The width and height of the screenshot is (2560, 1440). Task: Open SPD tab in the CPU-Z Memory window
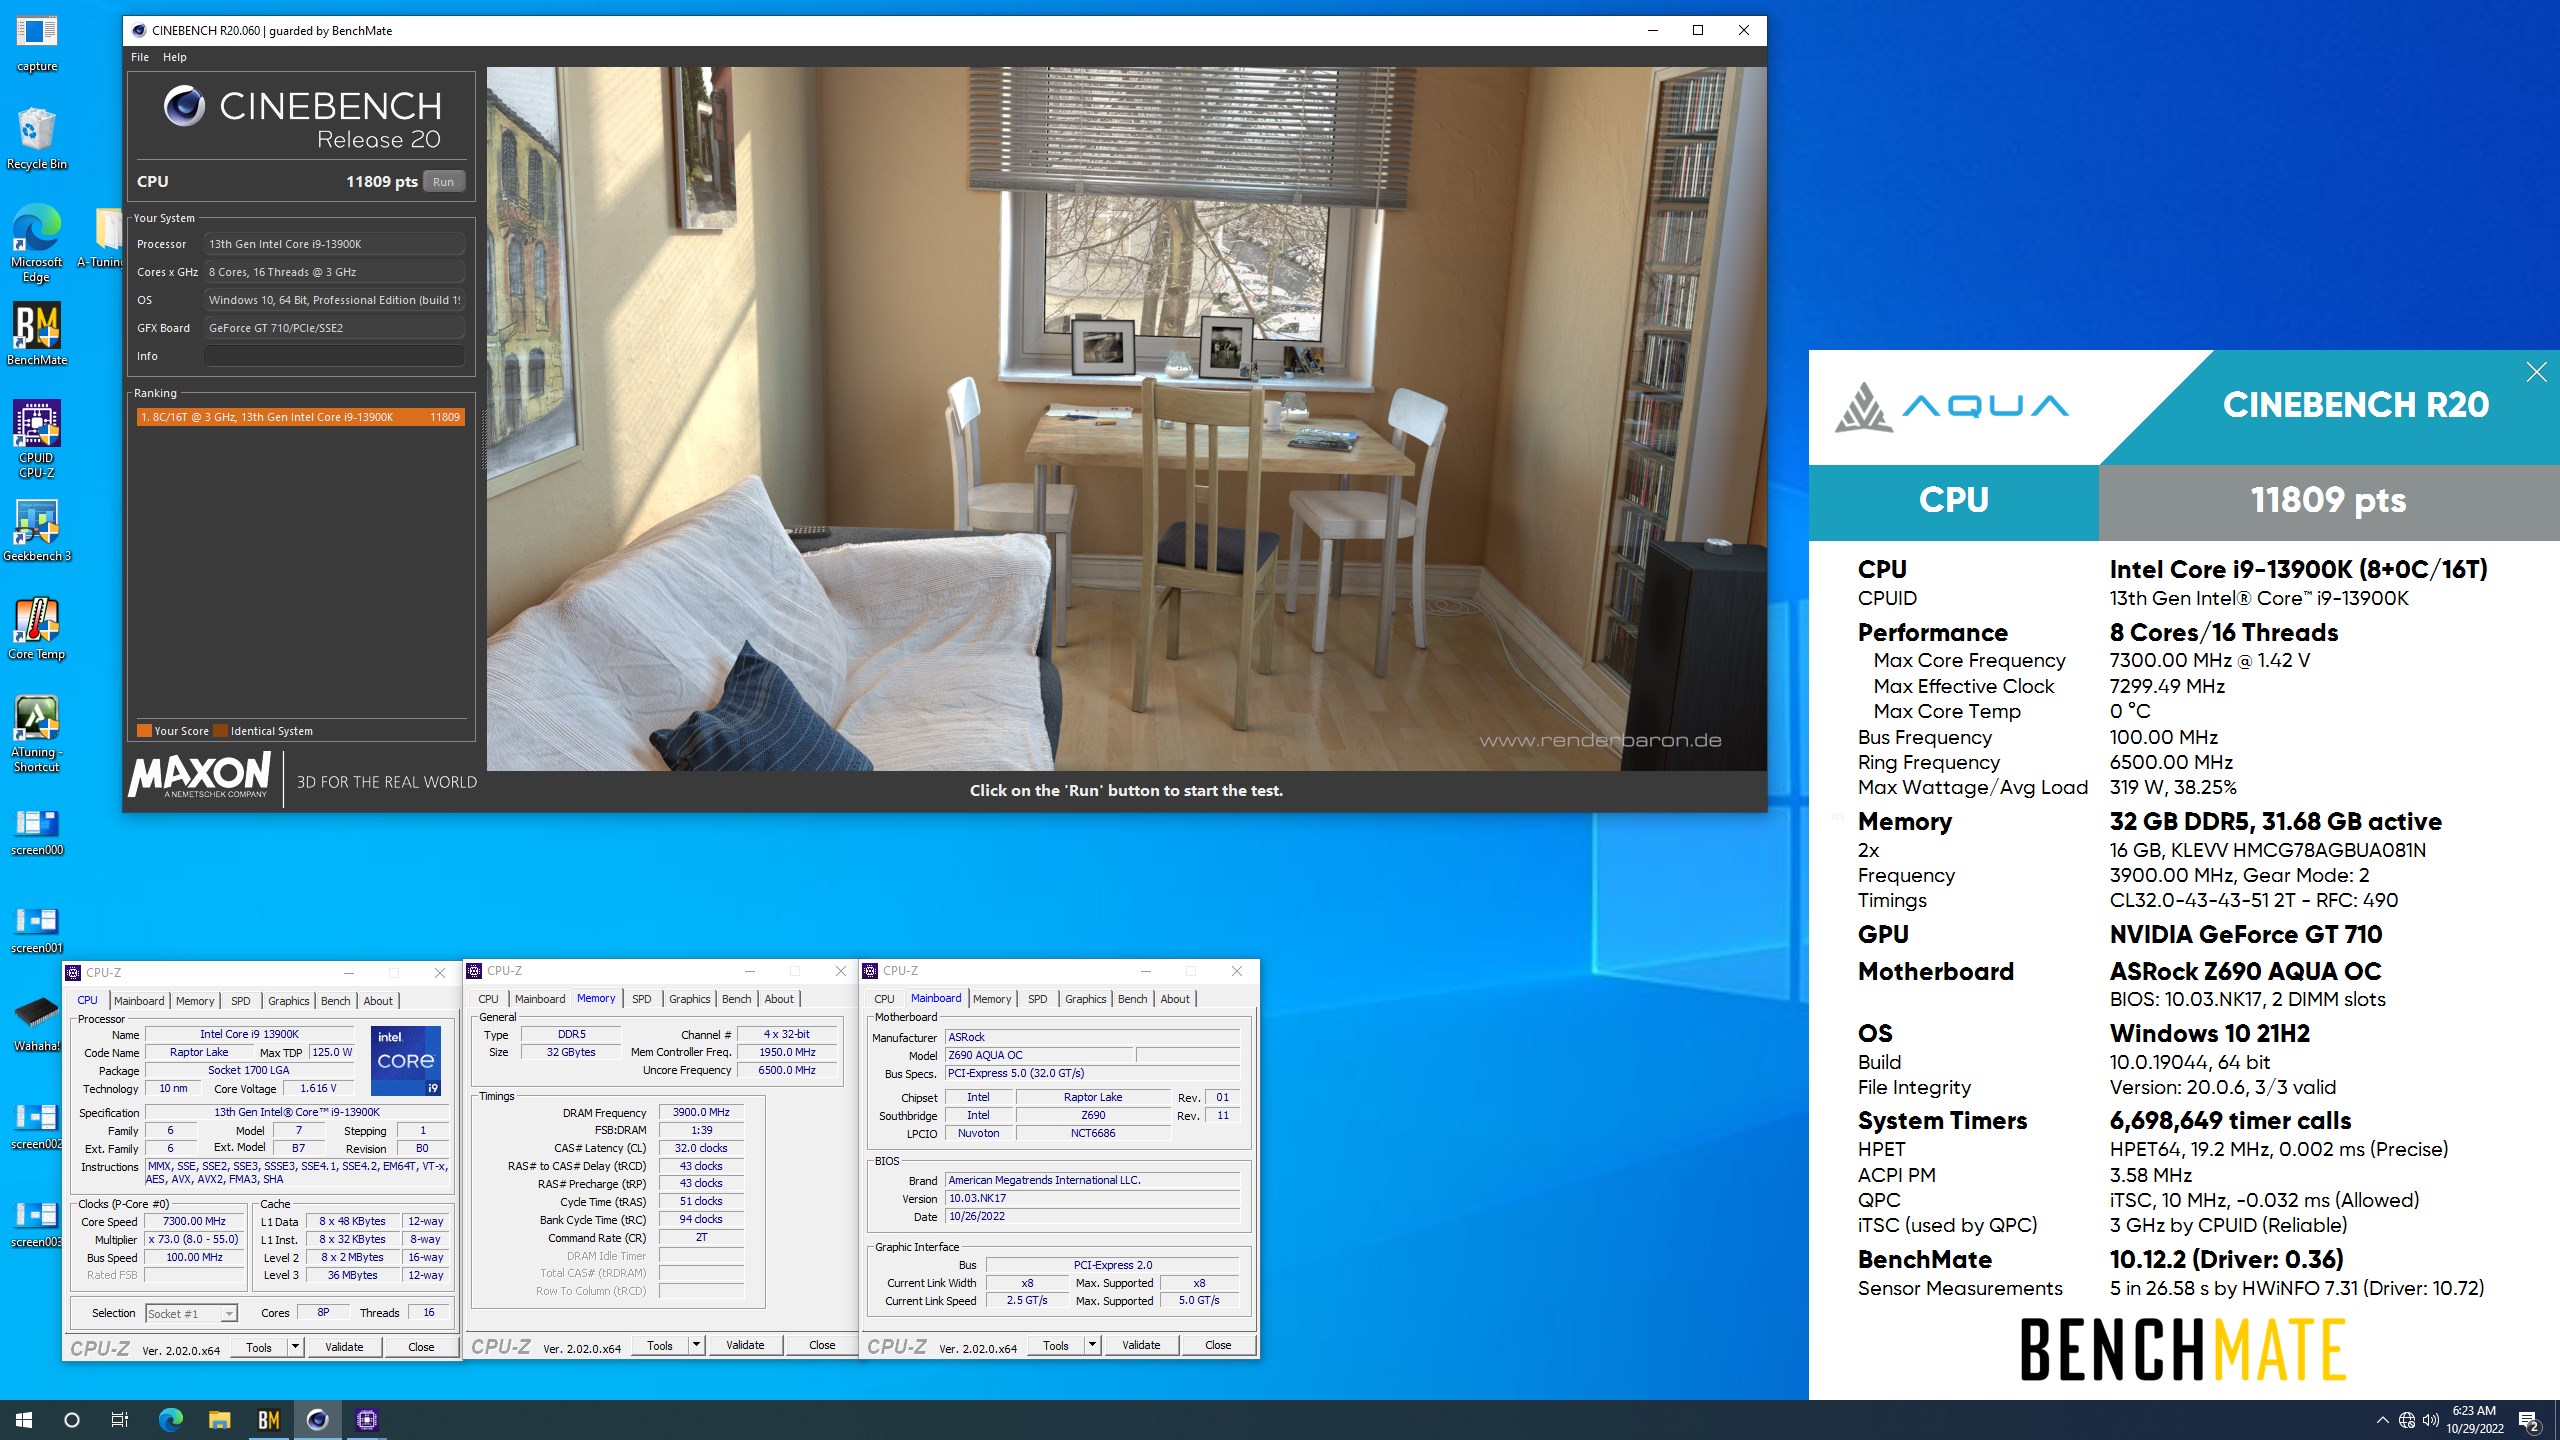[x=642, y=999]
